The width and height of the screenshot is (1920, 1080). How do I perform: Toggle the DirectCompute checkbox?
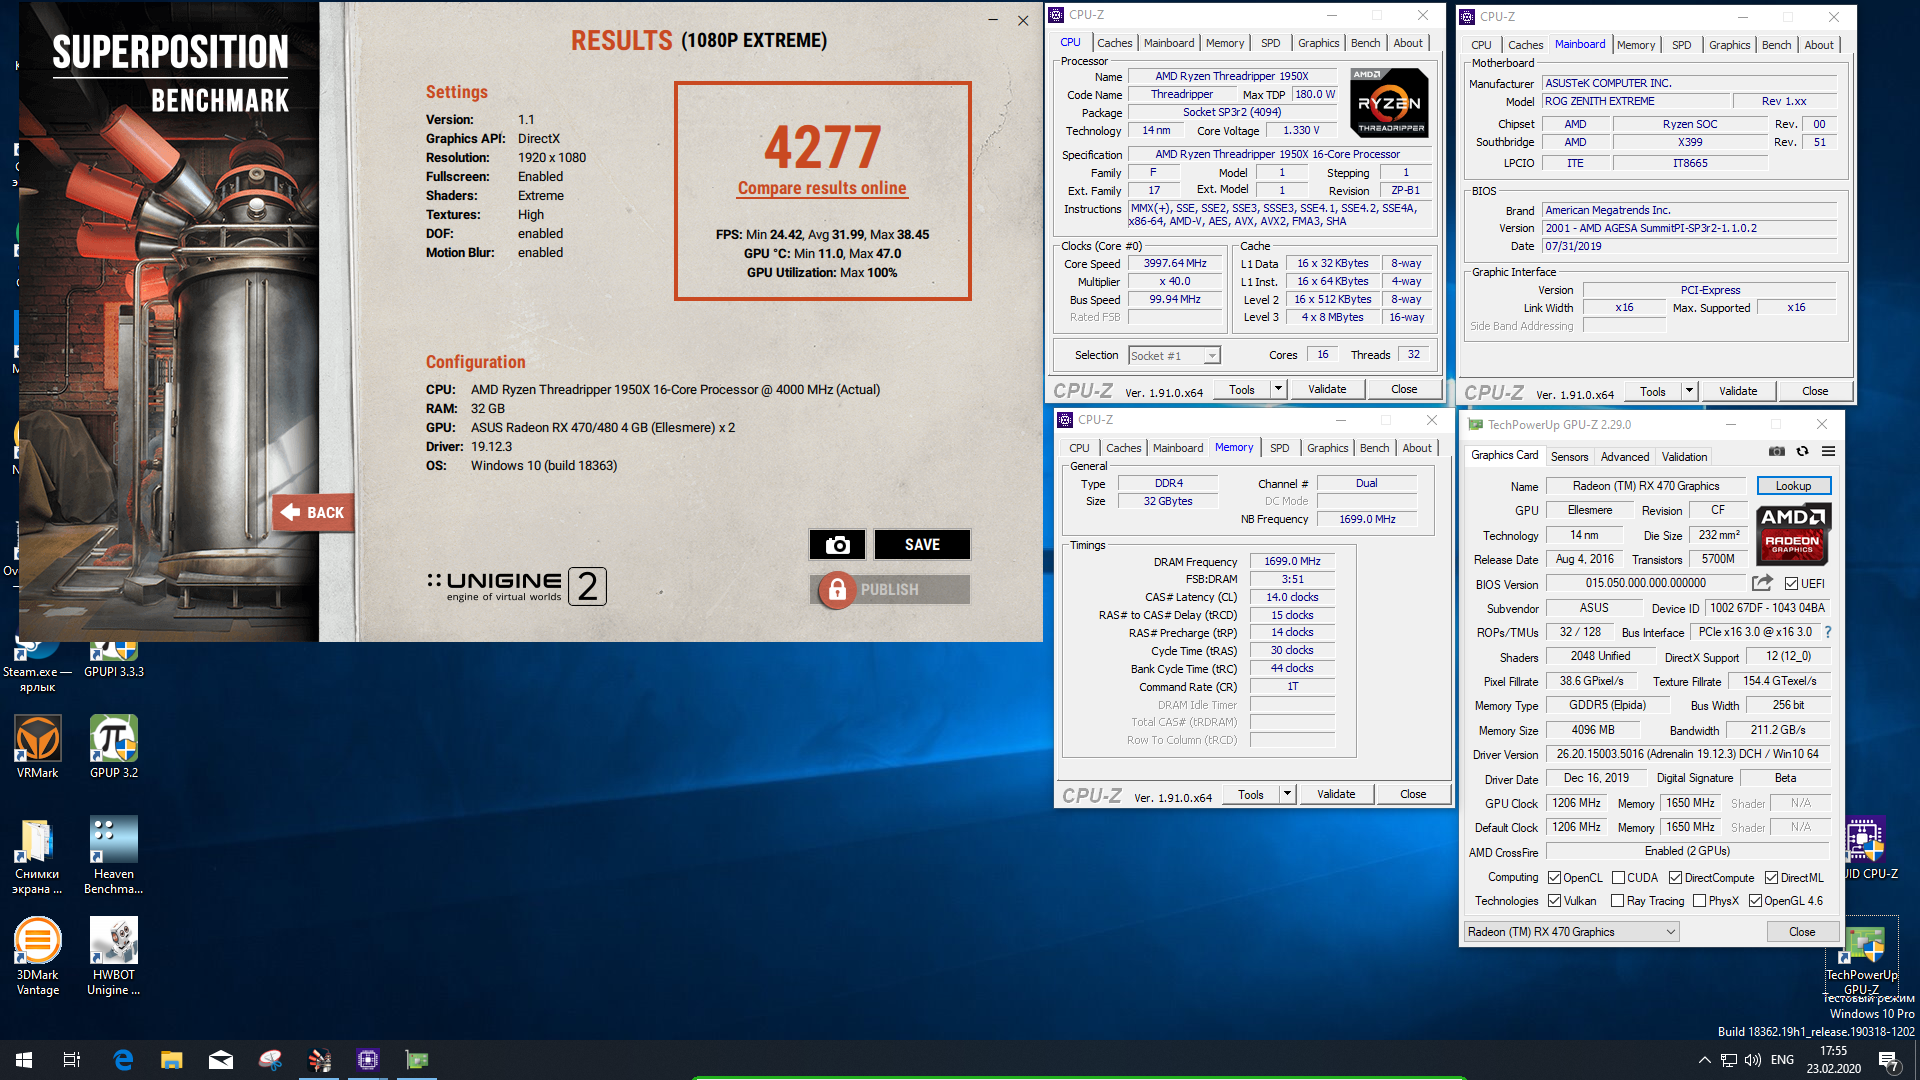point(1675,878)
